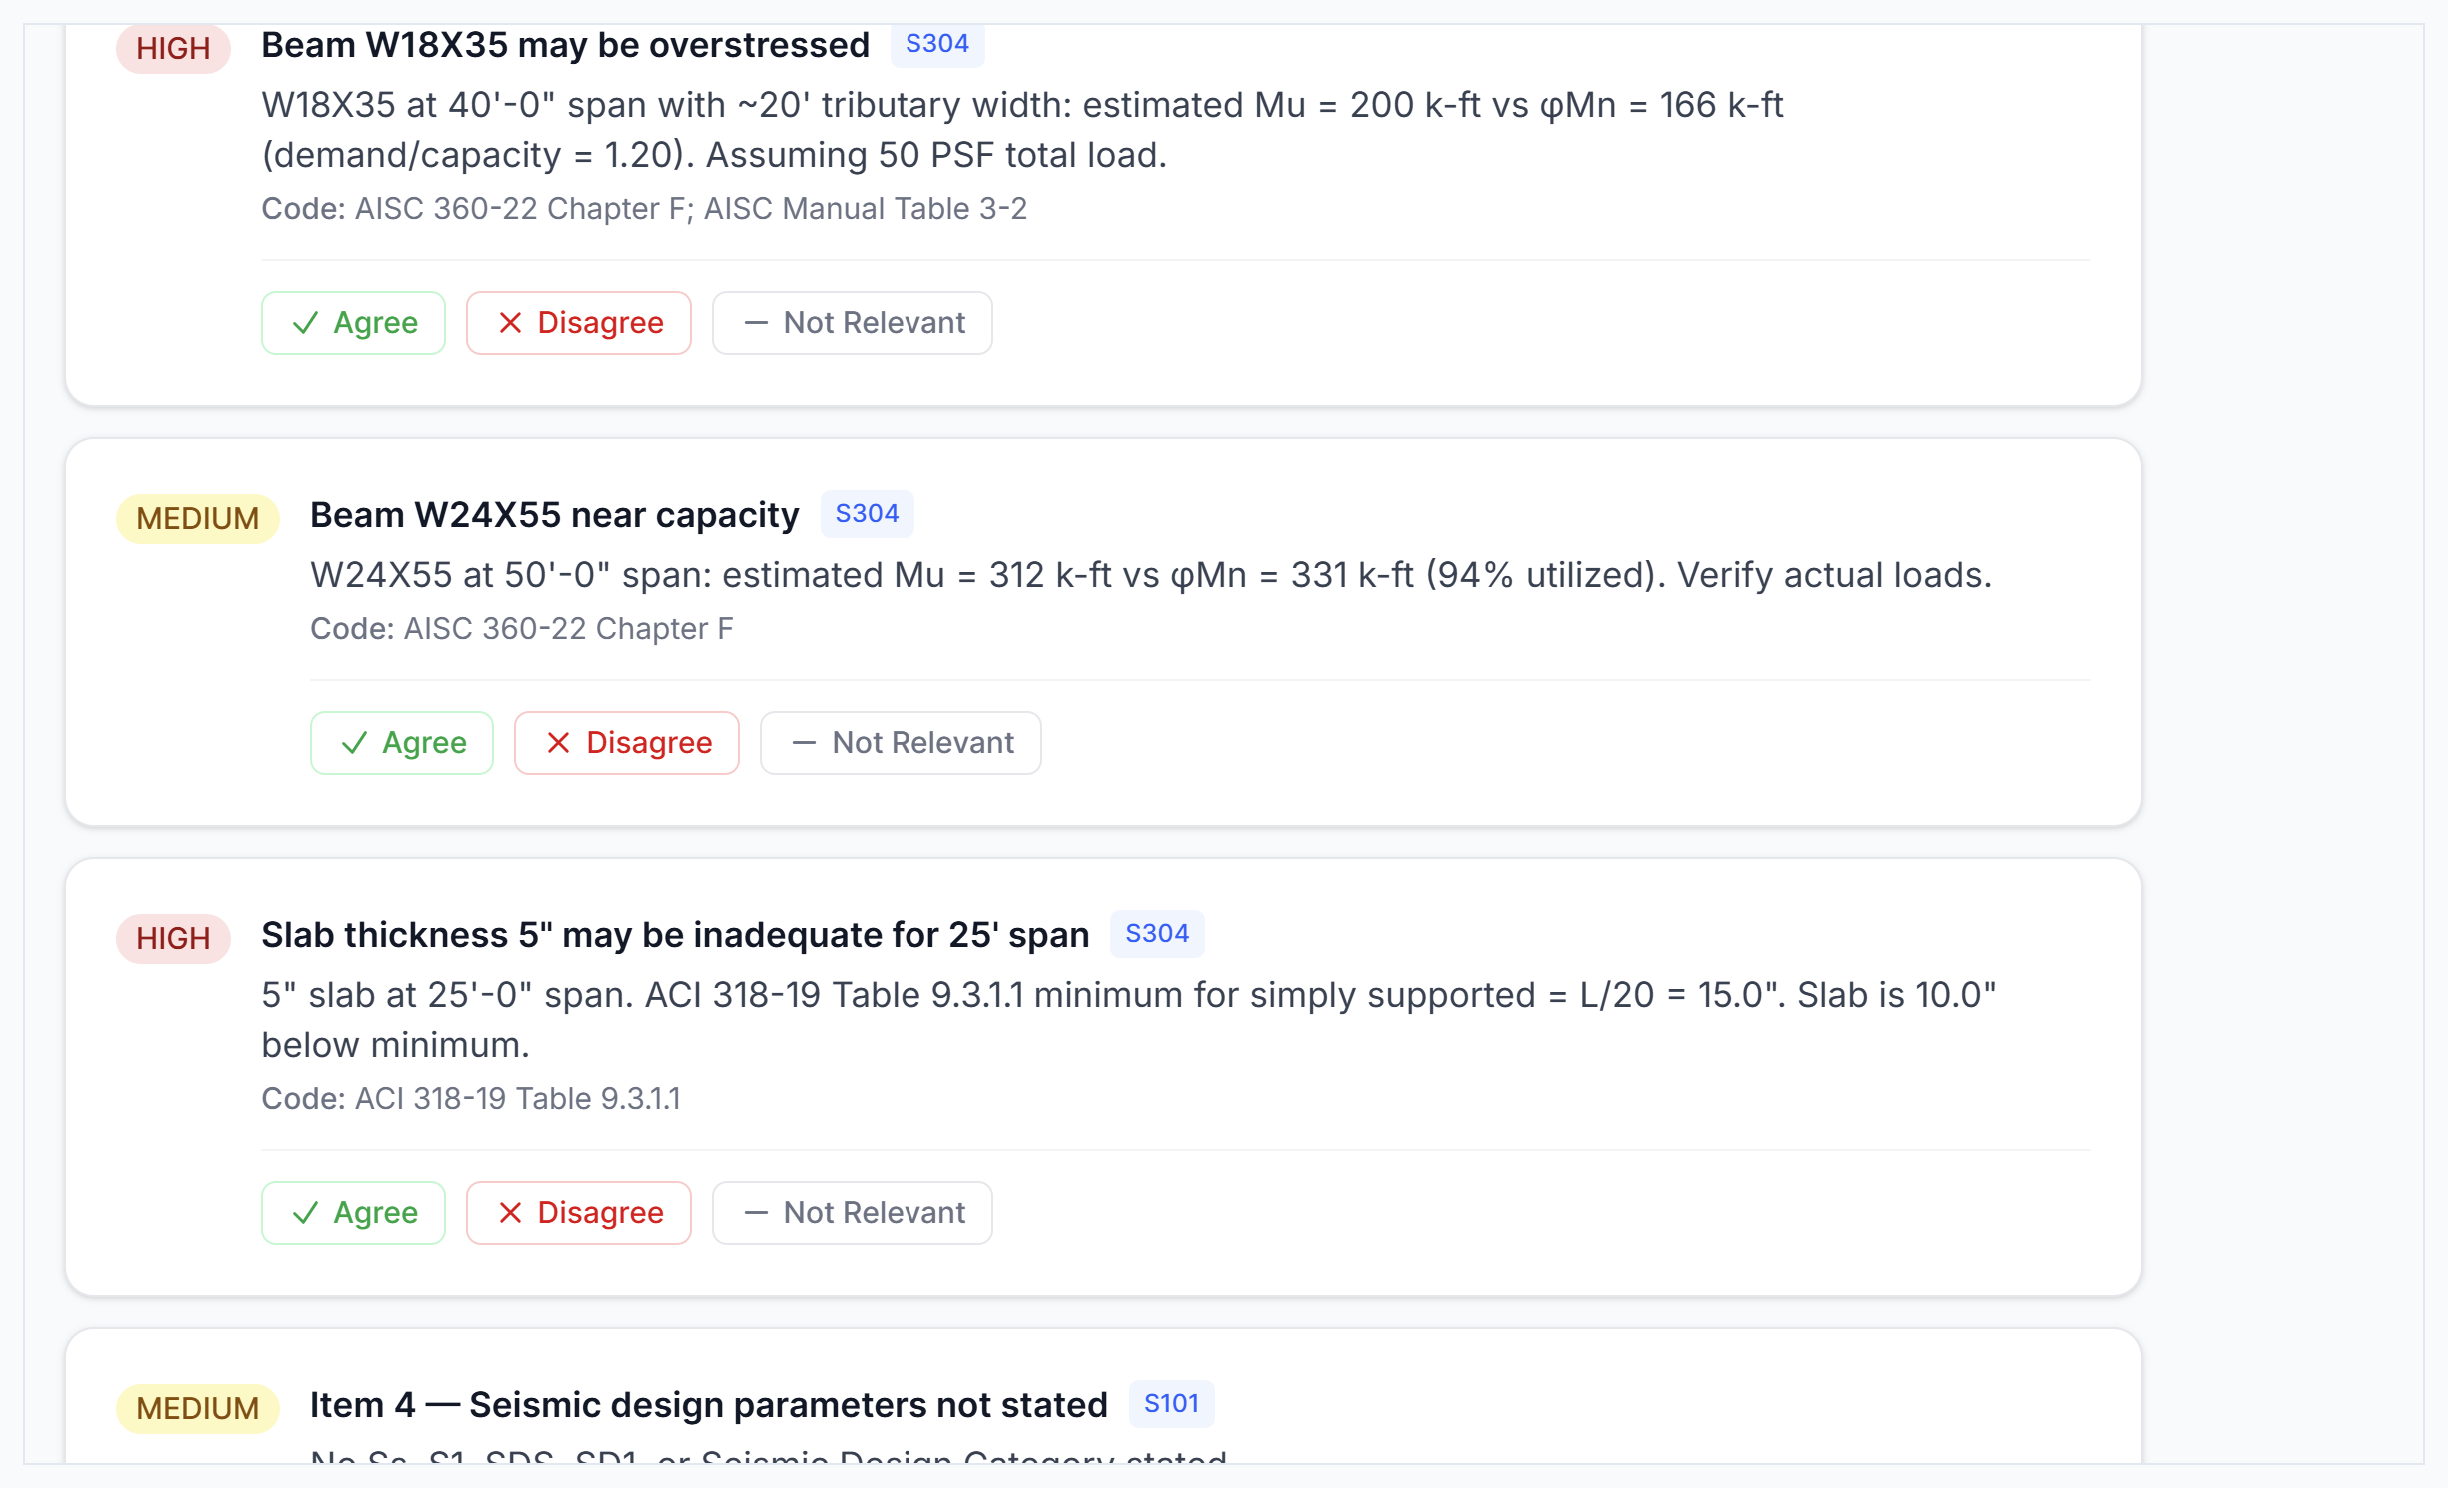Disagree with slab thickness inadequate finding
This screenshot has width=2448, height=1488.
pos(578,1213)
